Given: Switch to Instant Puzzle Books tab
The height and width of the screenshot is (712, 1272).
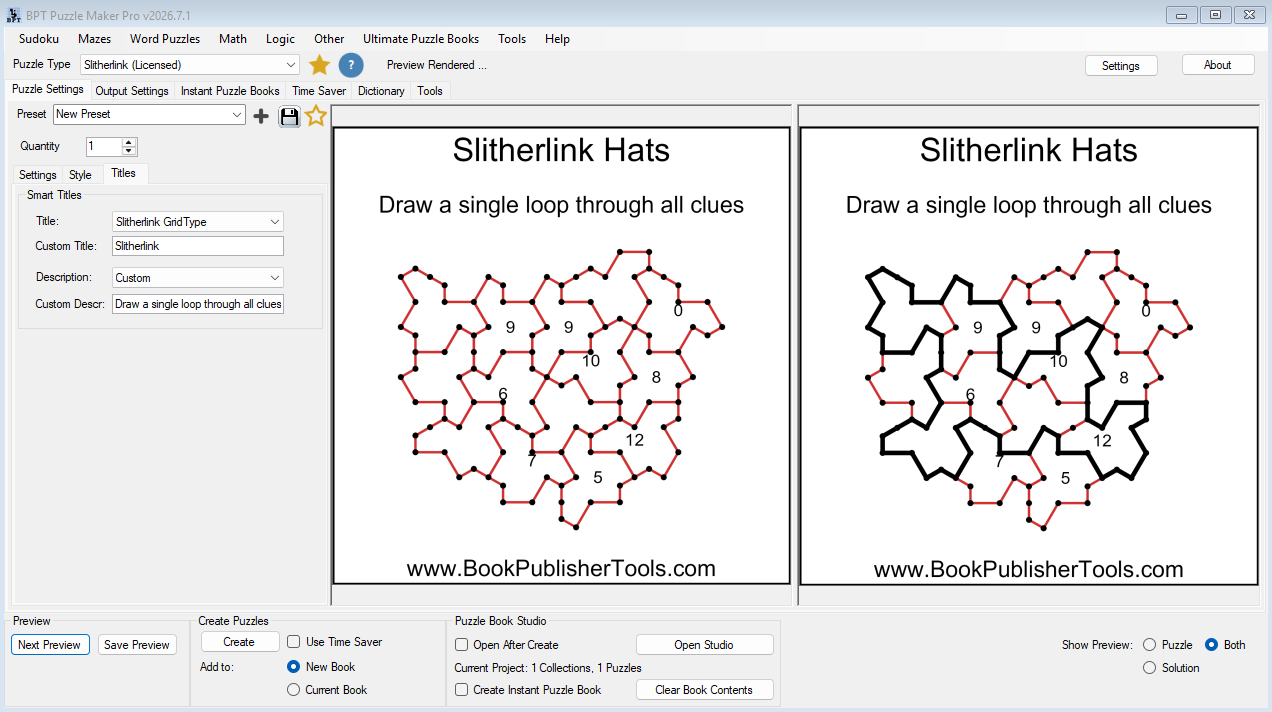Looking at the screenshot, I should click(230, 91).
